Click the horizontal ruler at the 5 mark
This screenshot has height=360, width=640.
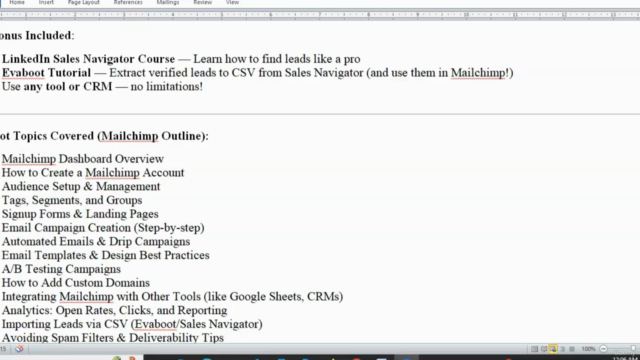point(222,15)
